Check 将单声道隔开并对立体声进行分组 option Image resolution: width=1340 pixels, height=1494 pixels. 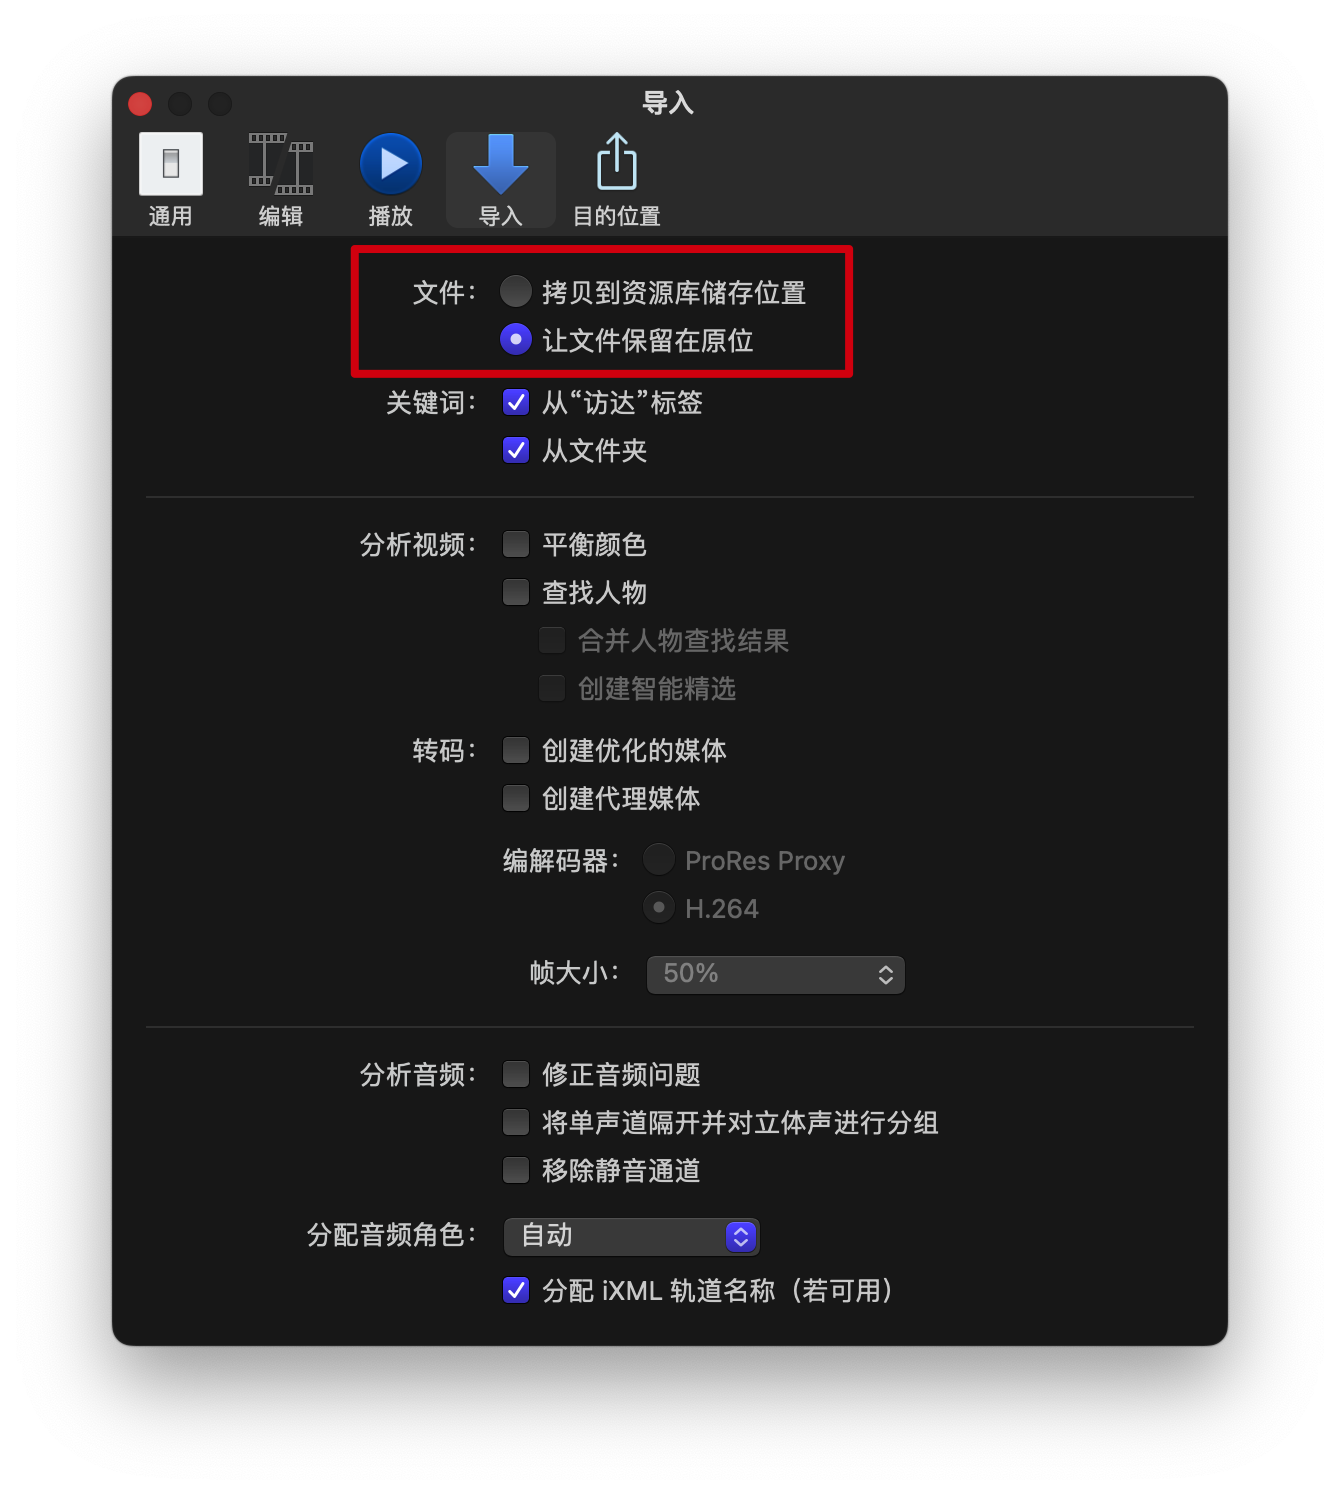click(x=516, y=1122)
